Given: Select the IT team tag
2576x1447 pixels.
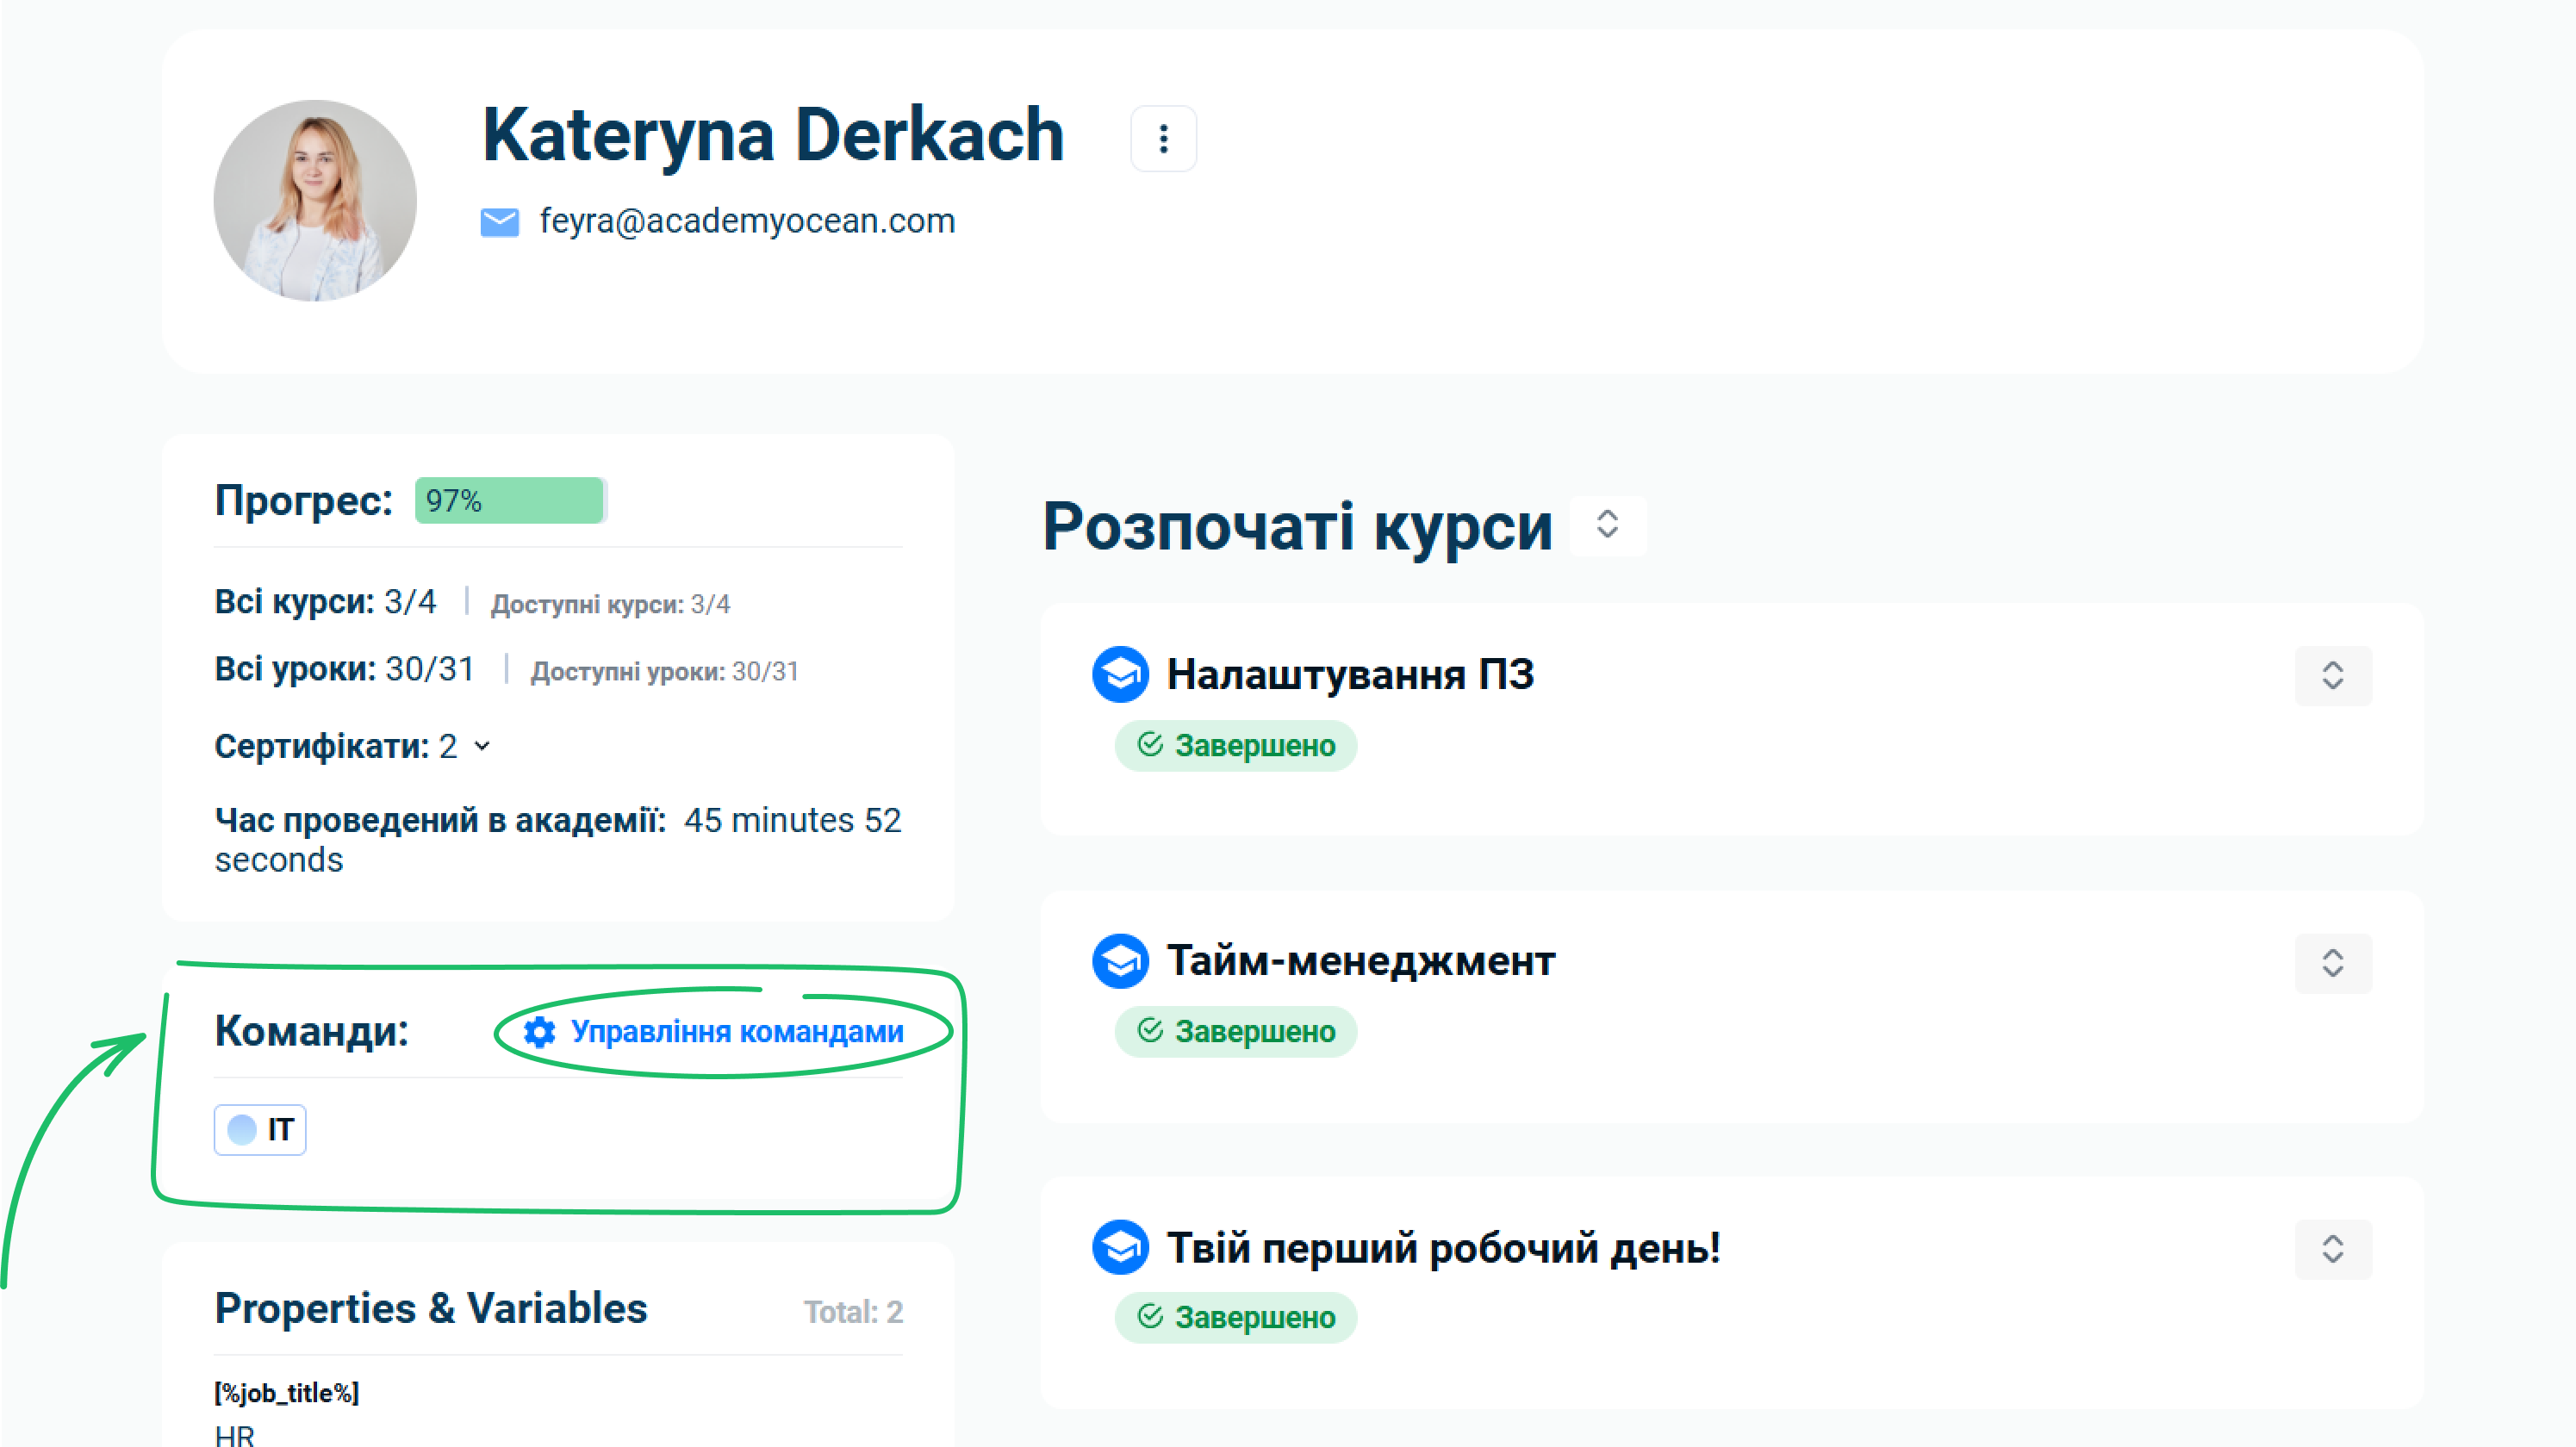Looking at the screenshot, I should (260, 1130).
